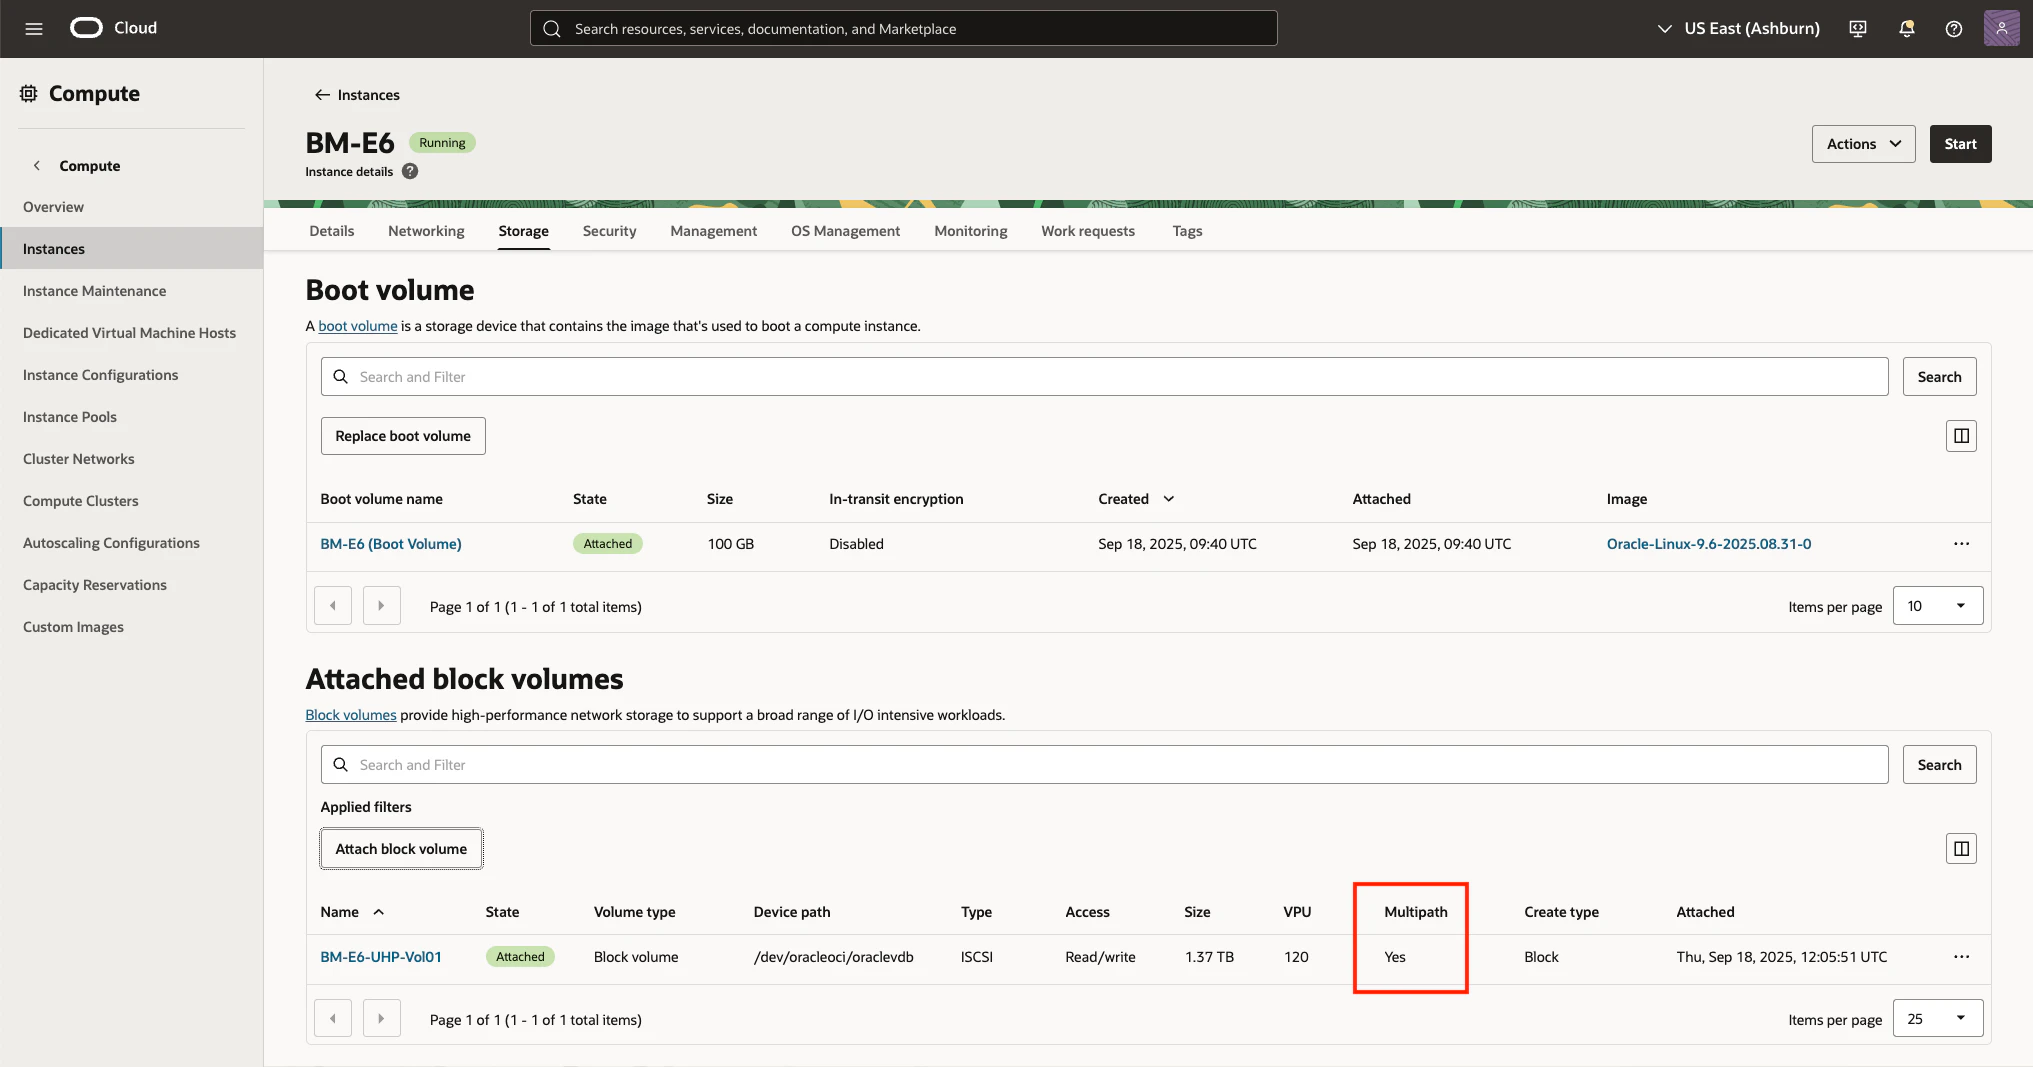The image size is (2033, 1067).
Task: Change boot volume items per page 10
Action: (1937, 606)
